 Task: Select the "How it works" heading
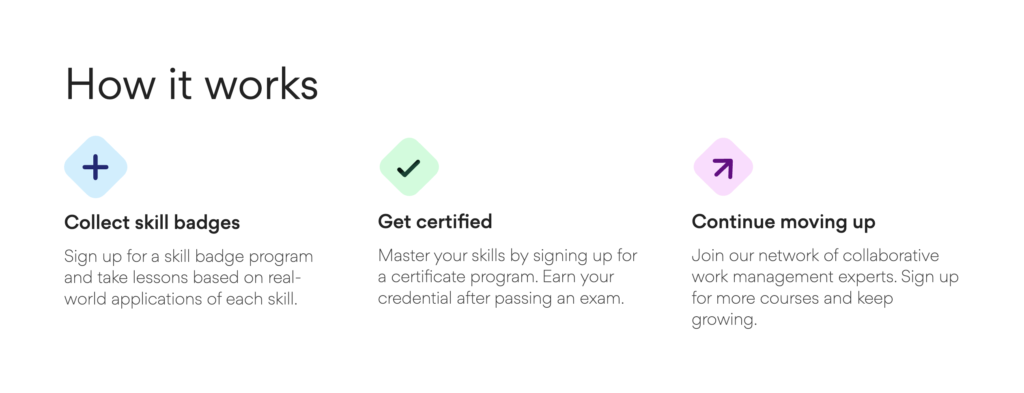click(191, 84)
